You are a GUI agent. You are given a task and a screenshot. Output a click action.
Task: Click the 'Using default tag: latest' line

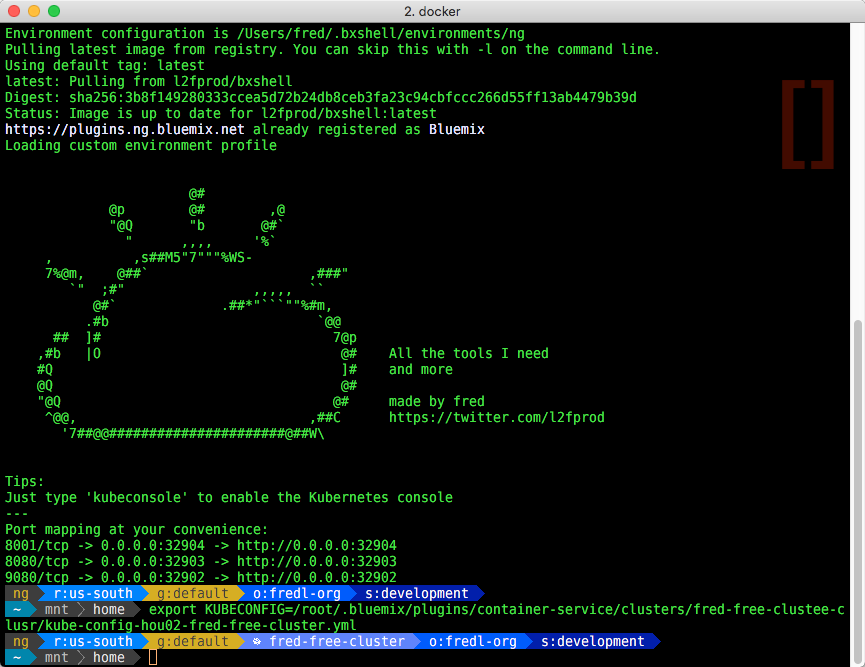105,66
